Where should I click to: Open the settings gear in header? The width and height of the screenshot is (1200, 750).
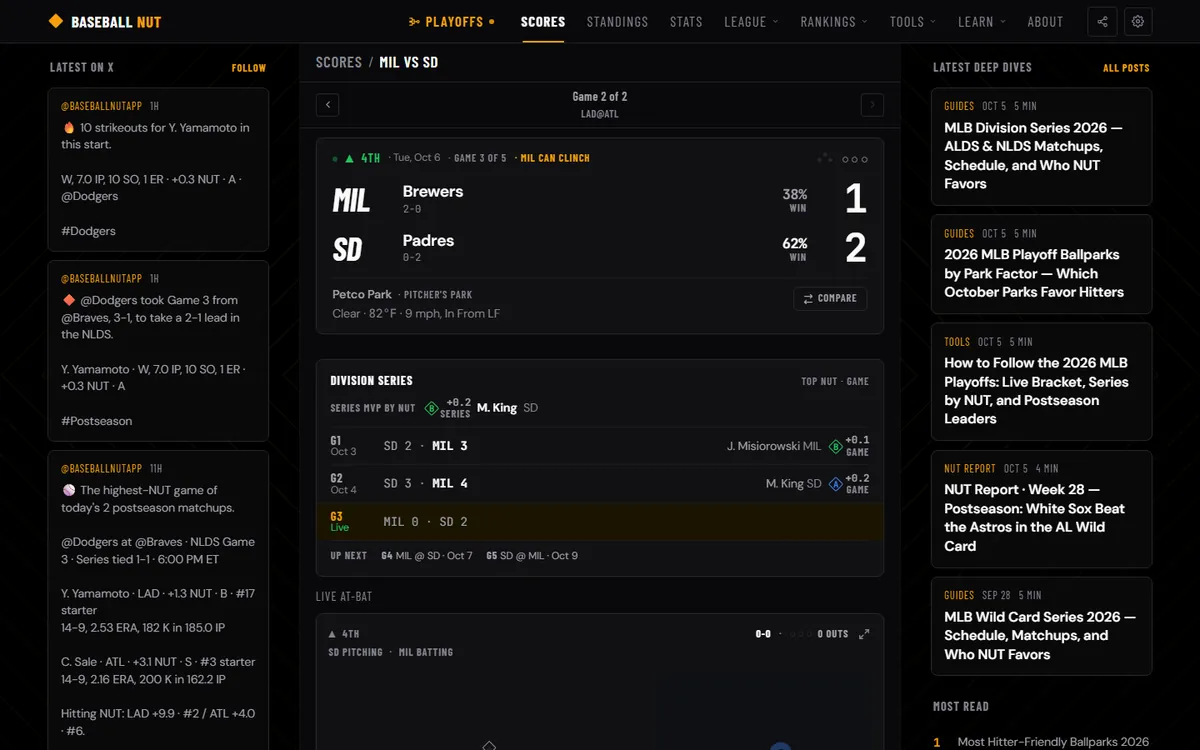(x=1138, y=21)
